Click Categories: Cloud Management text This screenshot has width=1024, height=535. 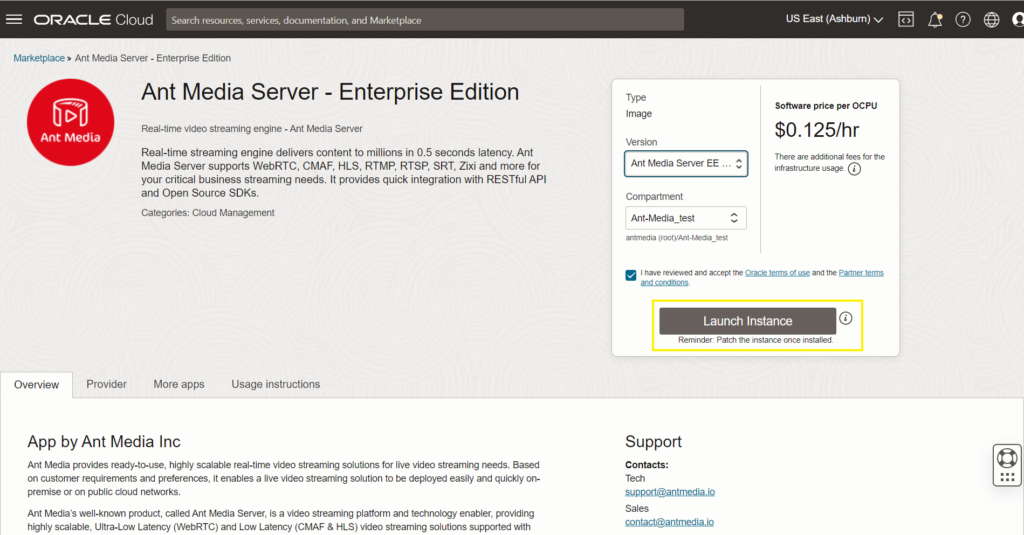208,213
